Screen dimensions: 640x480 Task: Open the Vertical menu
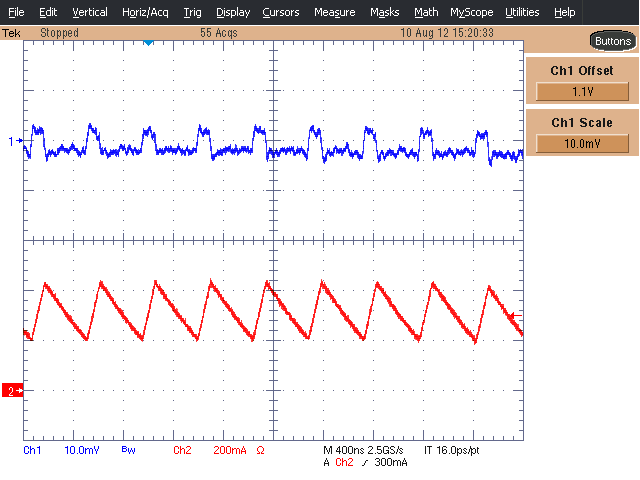tap(90, 12)
